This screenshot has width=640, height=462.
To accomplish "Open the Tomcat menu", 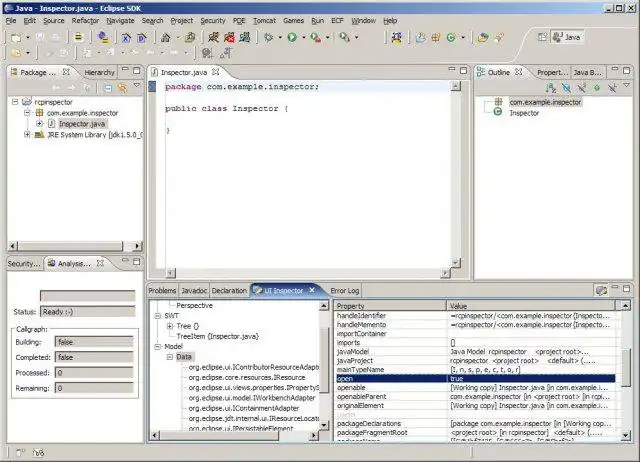I will [x=264, y=20].
